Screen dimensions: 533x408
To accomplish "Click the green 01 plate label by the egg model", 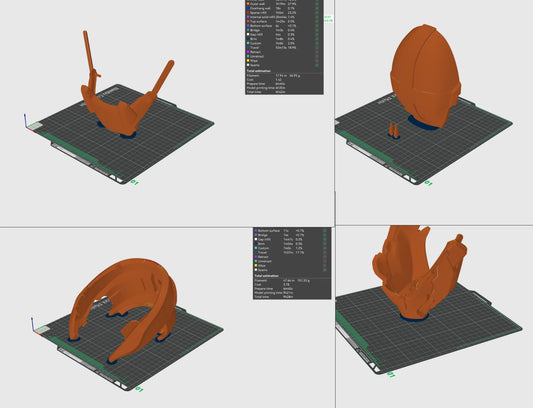I will click(x=428, y=183).
